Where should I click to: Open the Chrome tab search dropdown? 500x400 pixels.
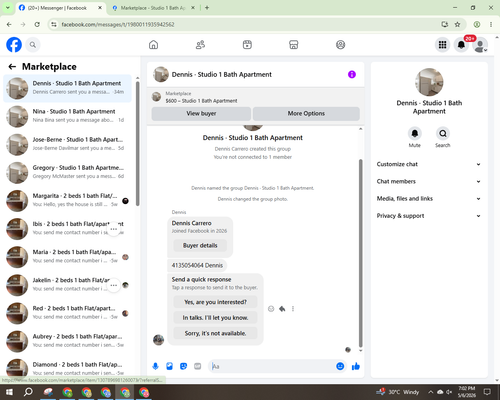click(7, 8)
